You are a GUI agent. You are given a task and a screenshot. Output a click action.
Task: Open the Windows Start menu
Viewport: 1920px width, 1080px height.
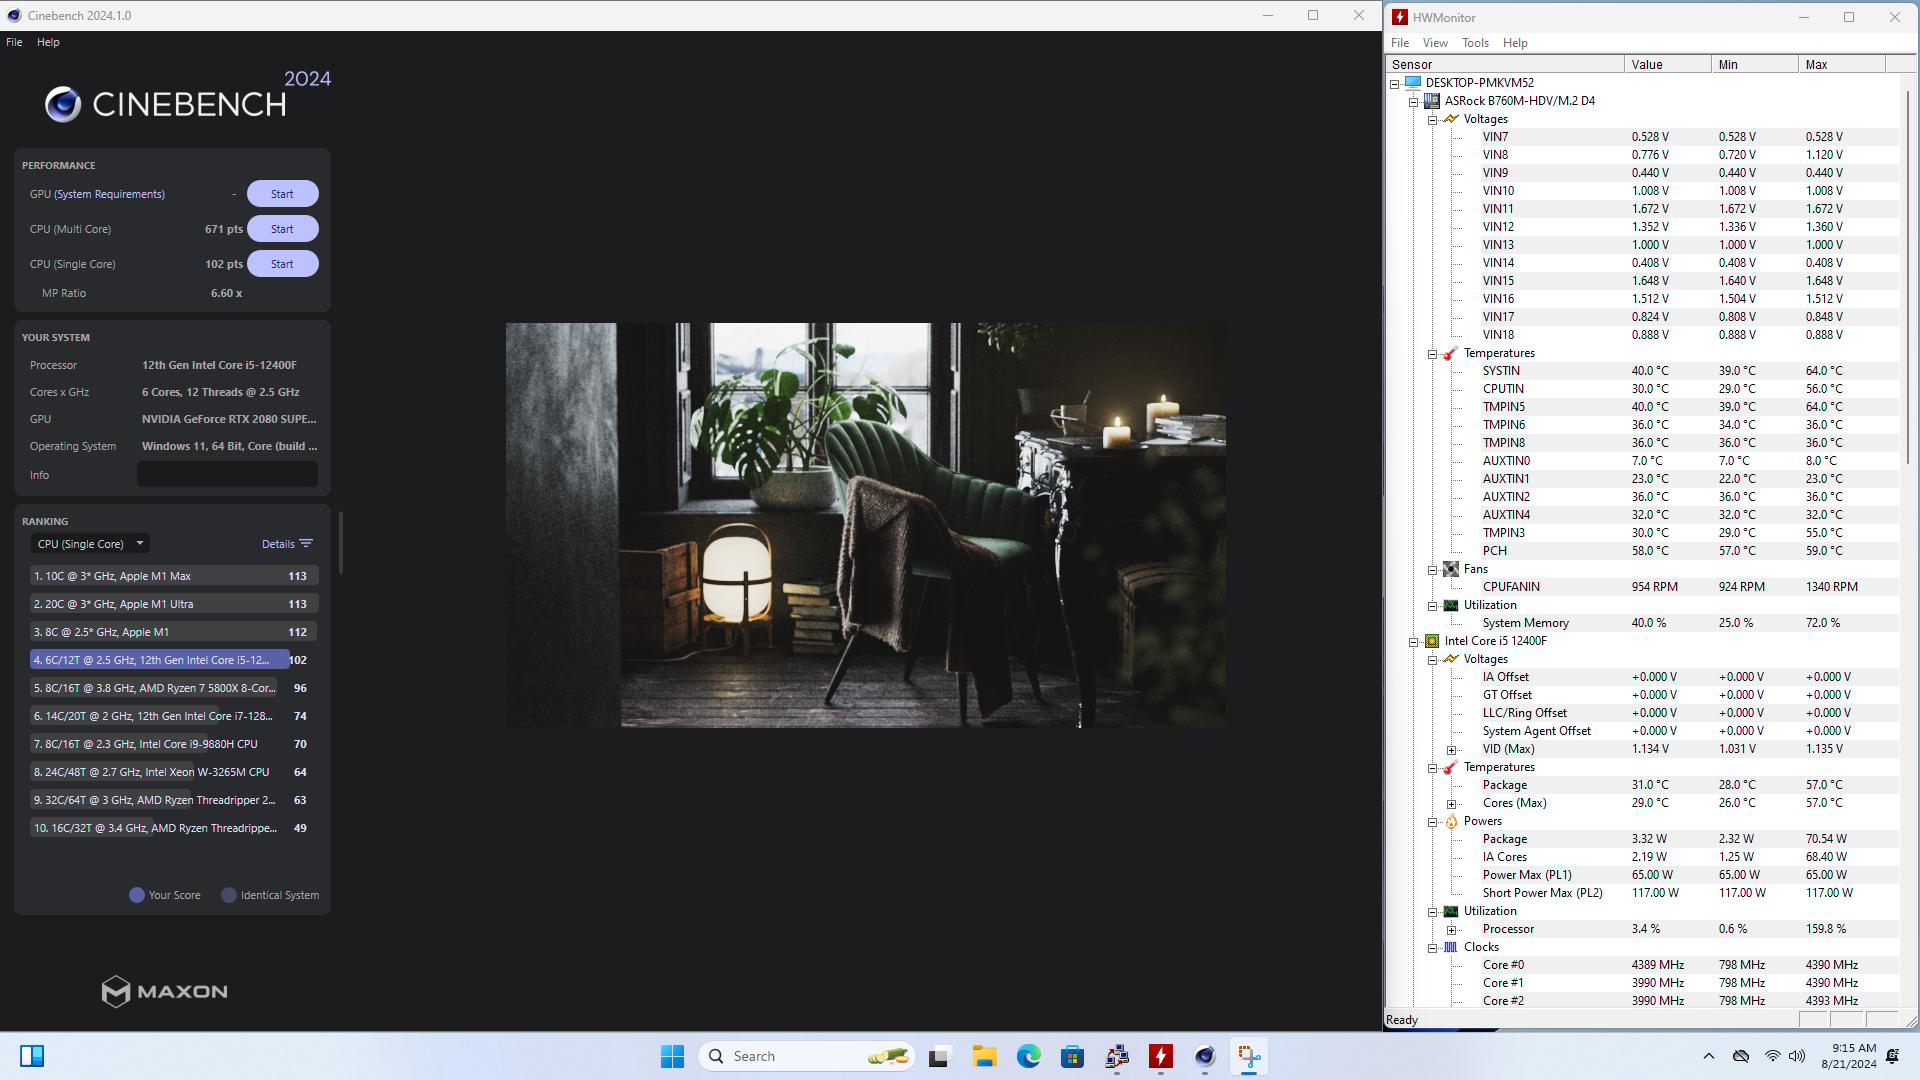672,1056
